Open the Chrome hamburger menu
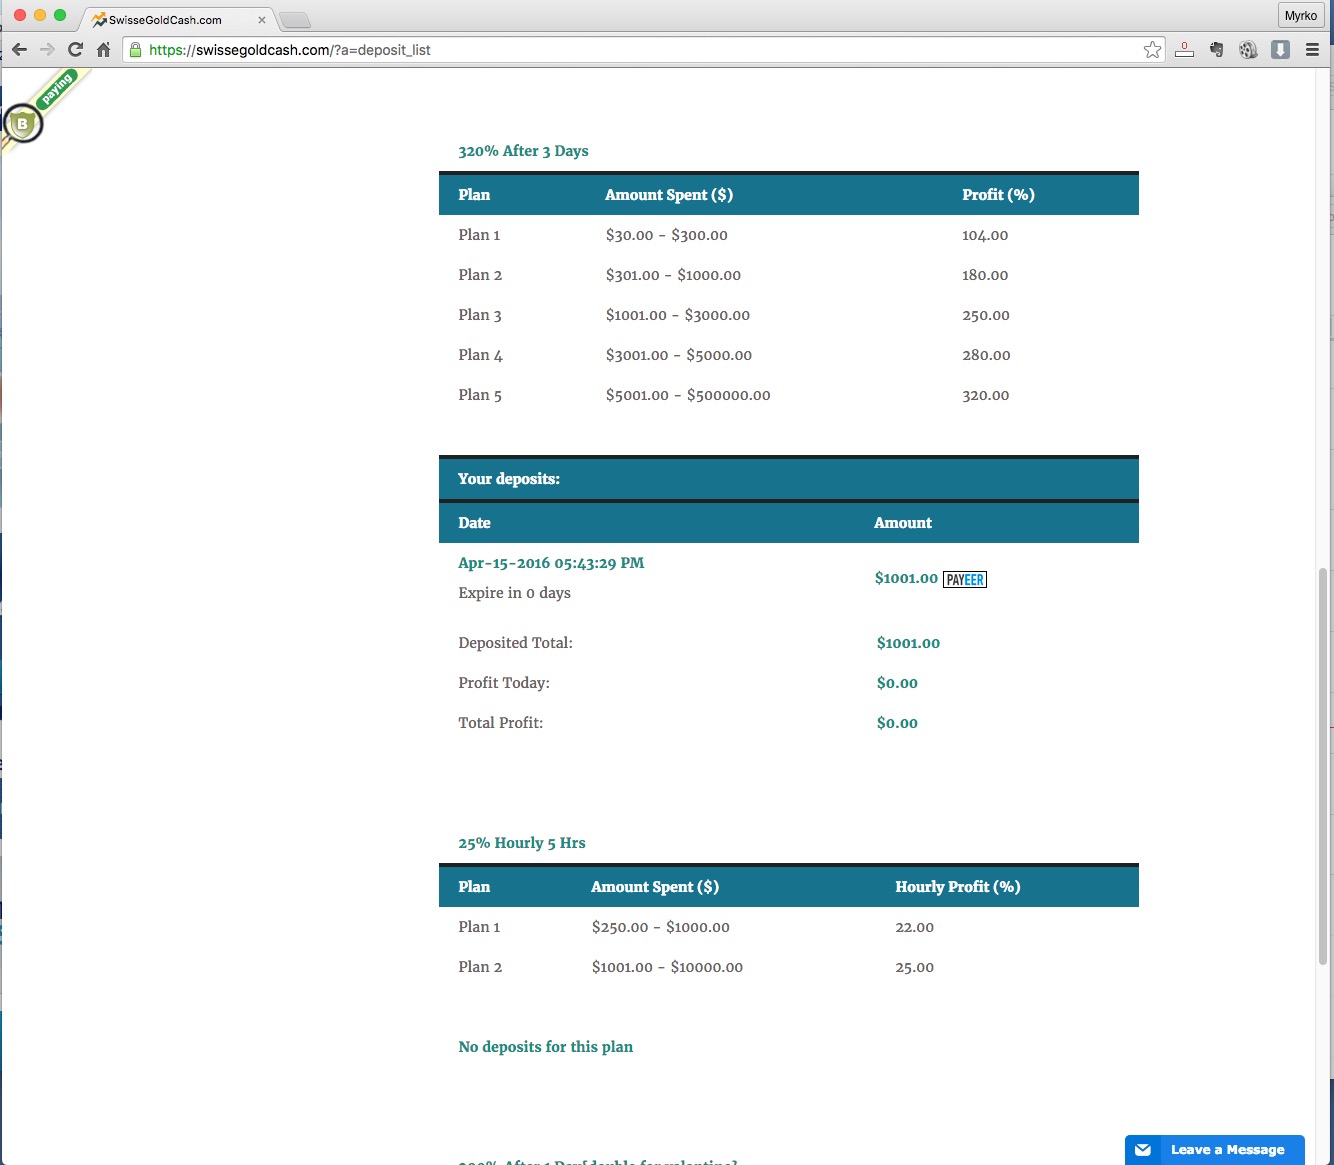 tap(1312, 50)
